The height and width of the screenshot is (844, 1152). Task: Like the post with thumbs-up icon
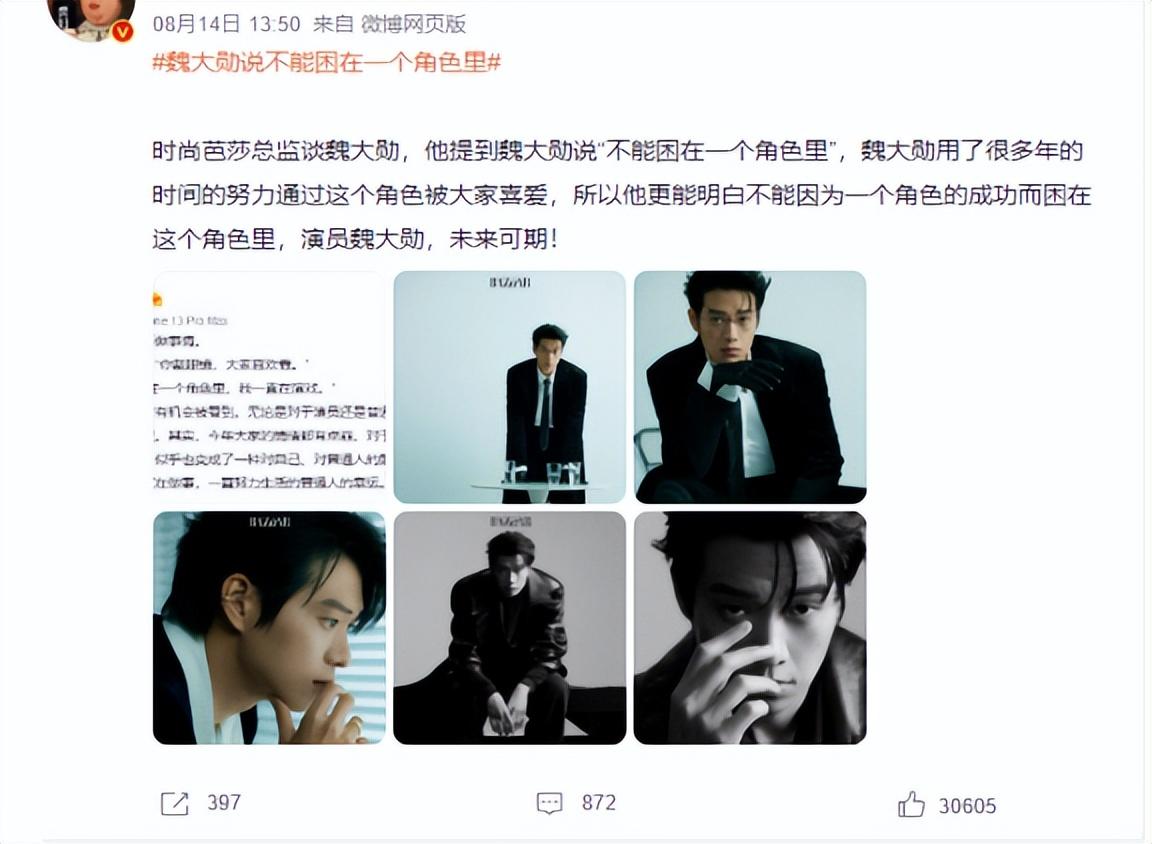(911, 804)
